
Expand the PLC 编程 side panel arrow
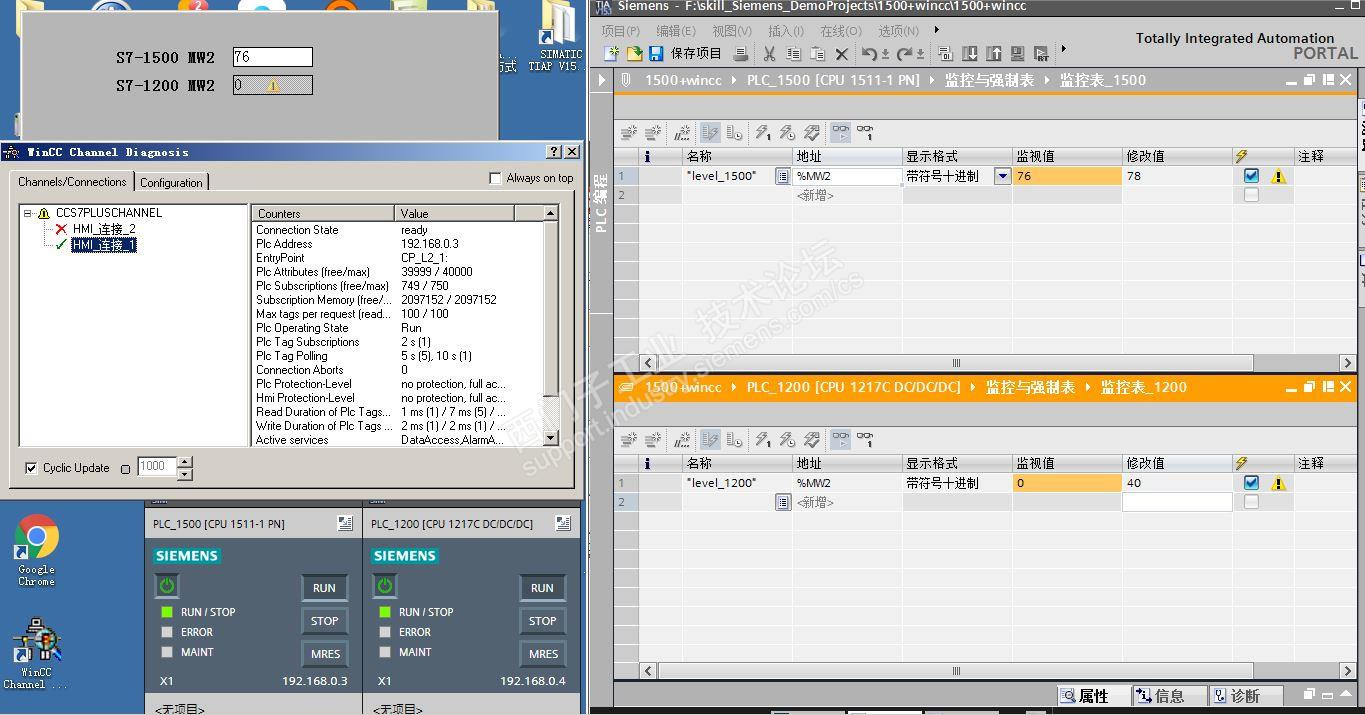click(601, 80)
